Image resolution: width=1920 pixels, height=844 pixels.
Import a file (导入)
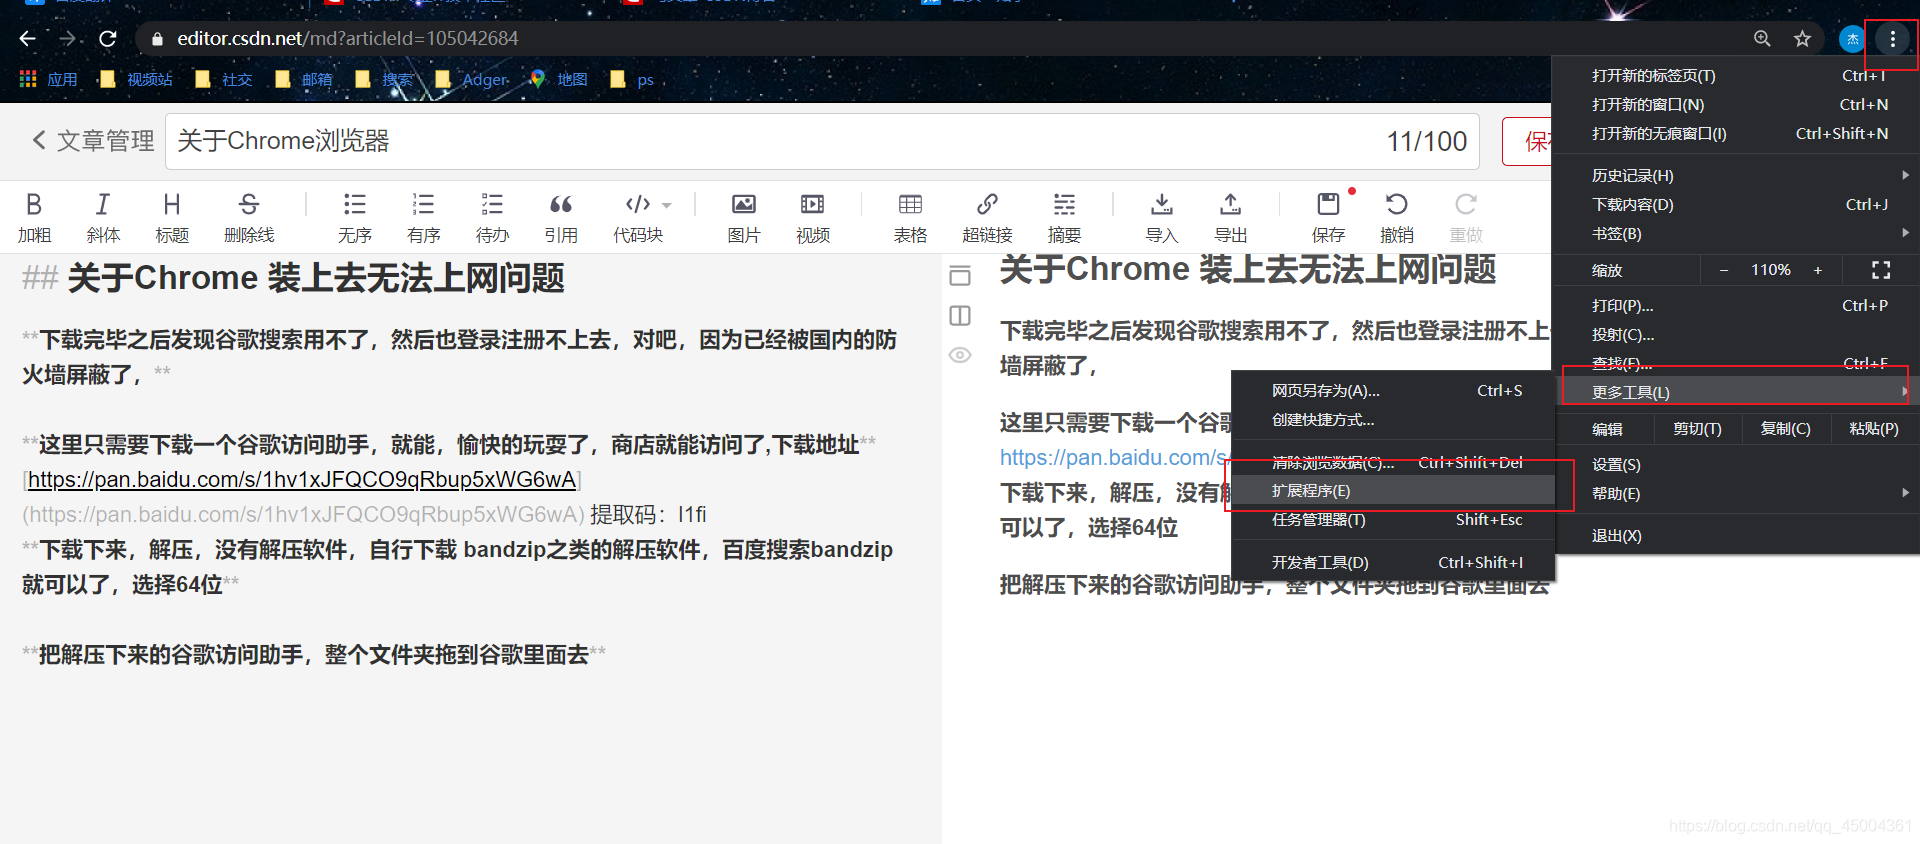[1162, 217]
